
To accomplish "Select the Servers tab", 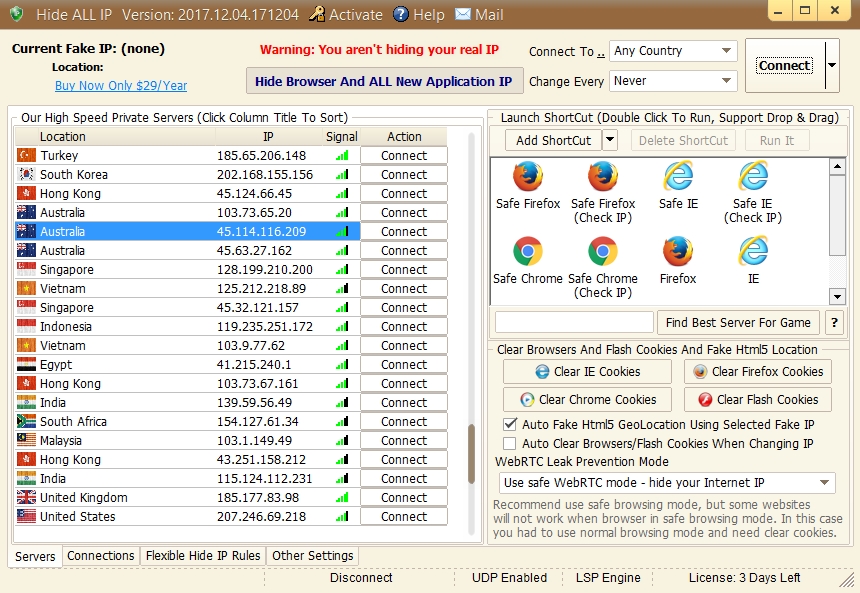I will pyautogui.click(x=35, y=556).
